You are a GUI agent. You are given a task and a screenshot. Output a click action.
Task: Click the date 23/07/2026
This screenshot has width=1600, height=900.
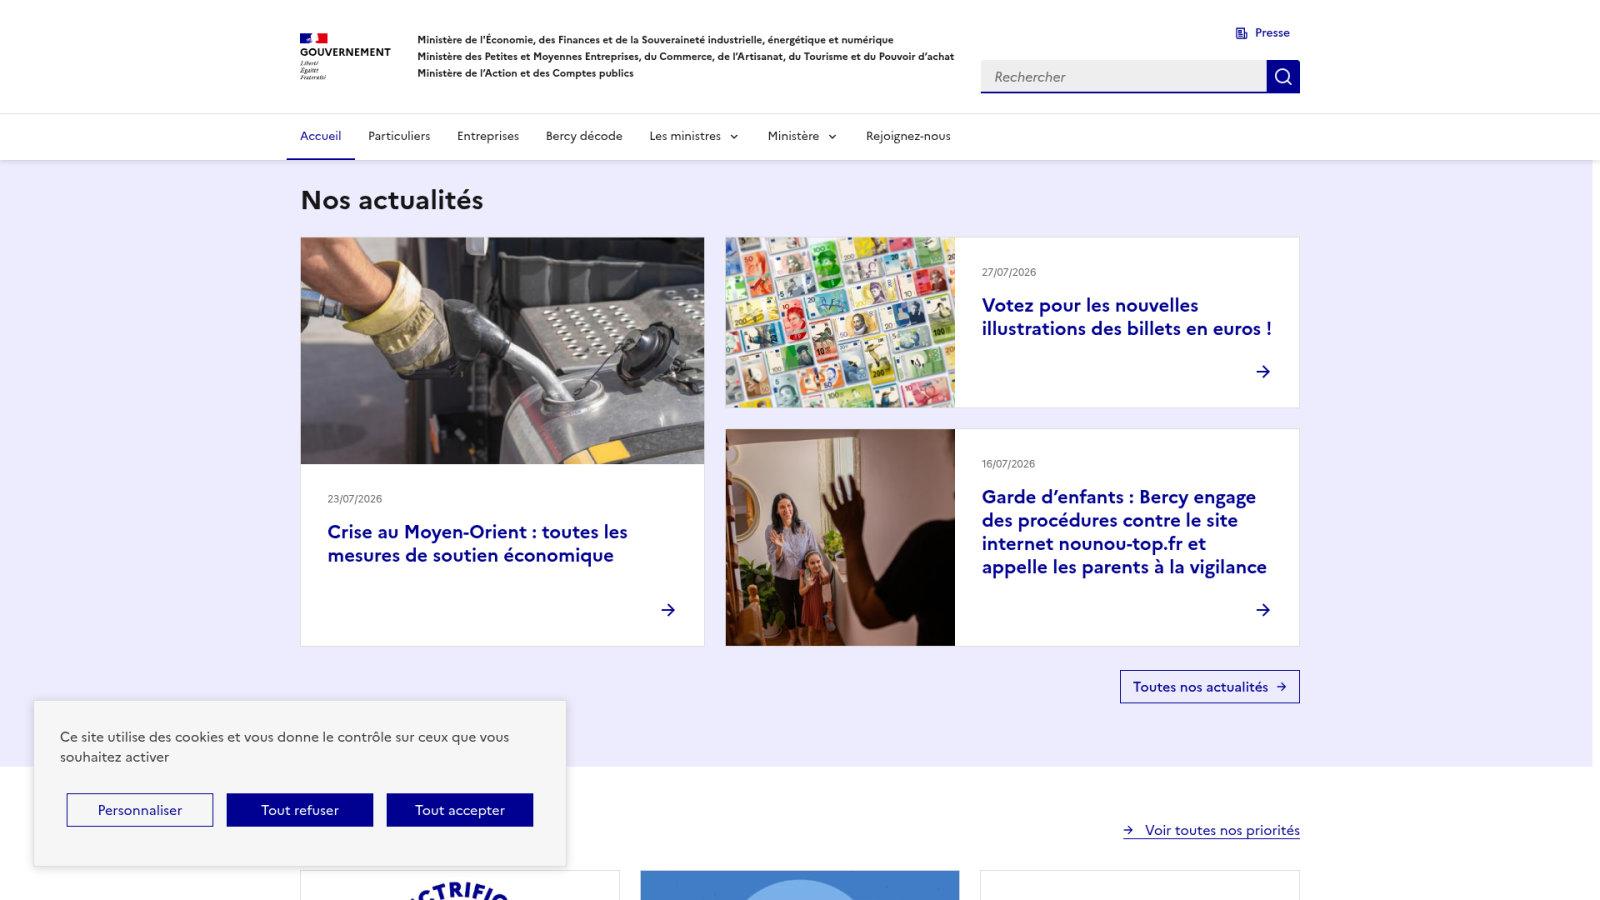point(354,499)
